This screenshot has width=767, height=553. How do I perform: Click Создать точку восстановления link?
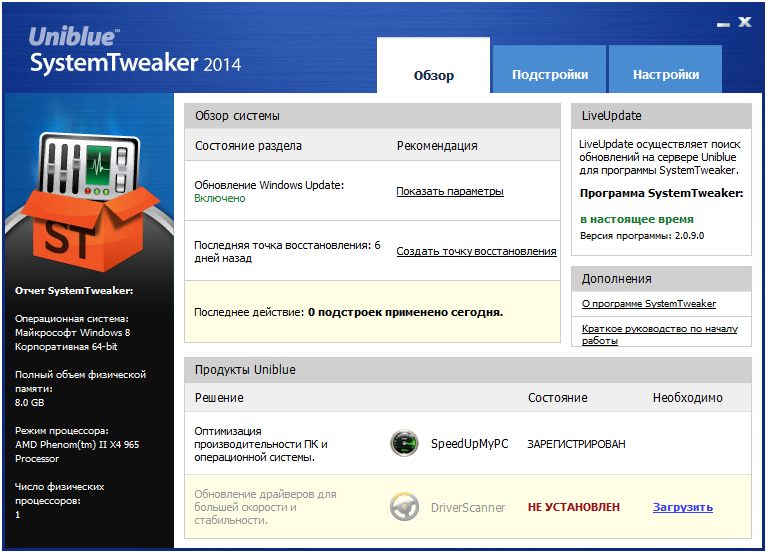tap(476, 251)
